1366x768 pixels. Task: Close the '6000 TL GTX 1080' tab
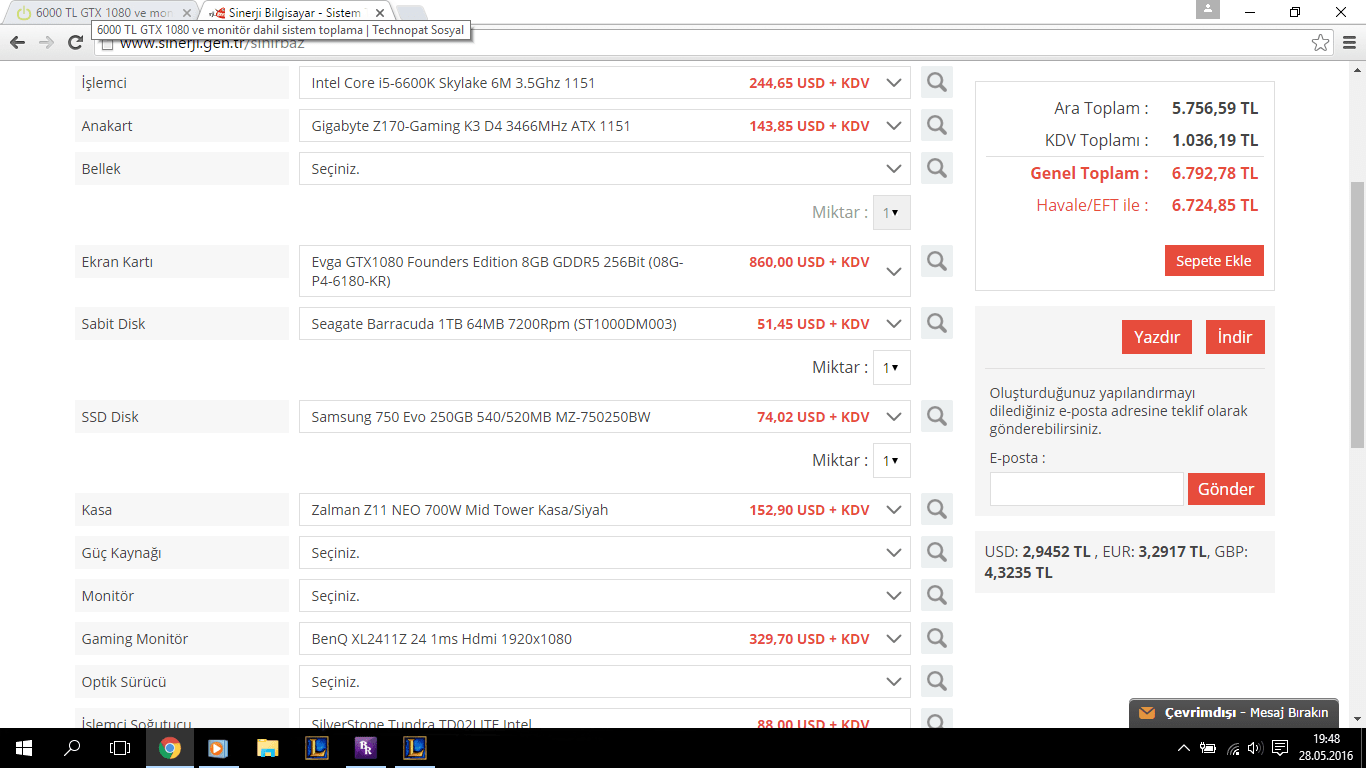pos(186,13)
